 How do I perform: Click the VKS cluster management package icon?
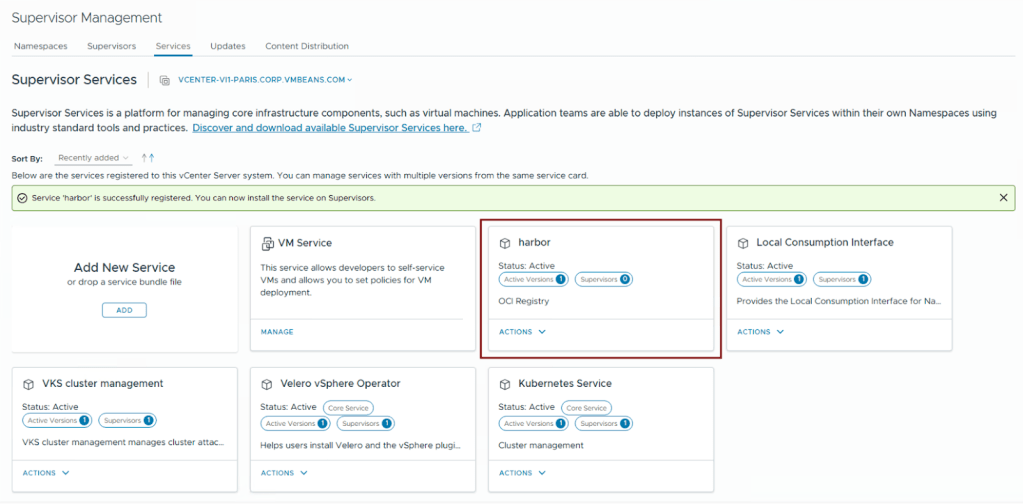29,384
